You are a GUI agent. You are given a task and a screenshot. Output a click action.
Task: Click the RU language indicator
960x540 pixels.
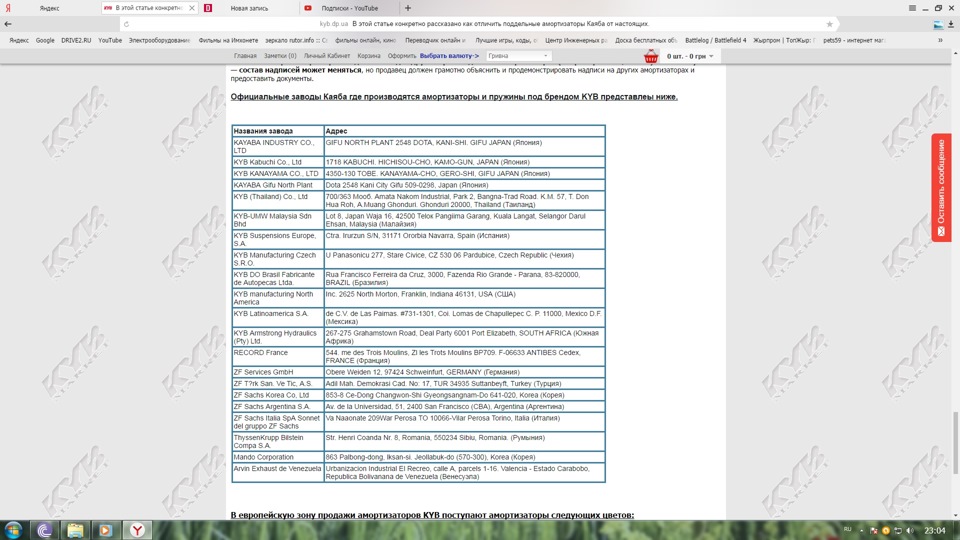(x=847, y=530)
